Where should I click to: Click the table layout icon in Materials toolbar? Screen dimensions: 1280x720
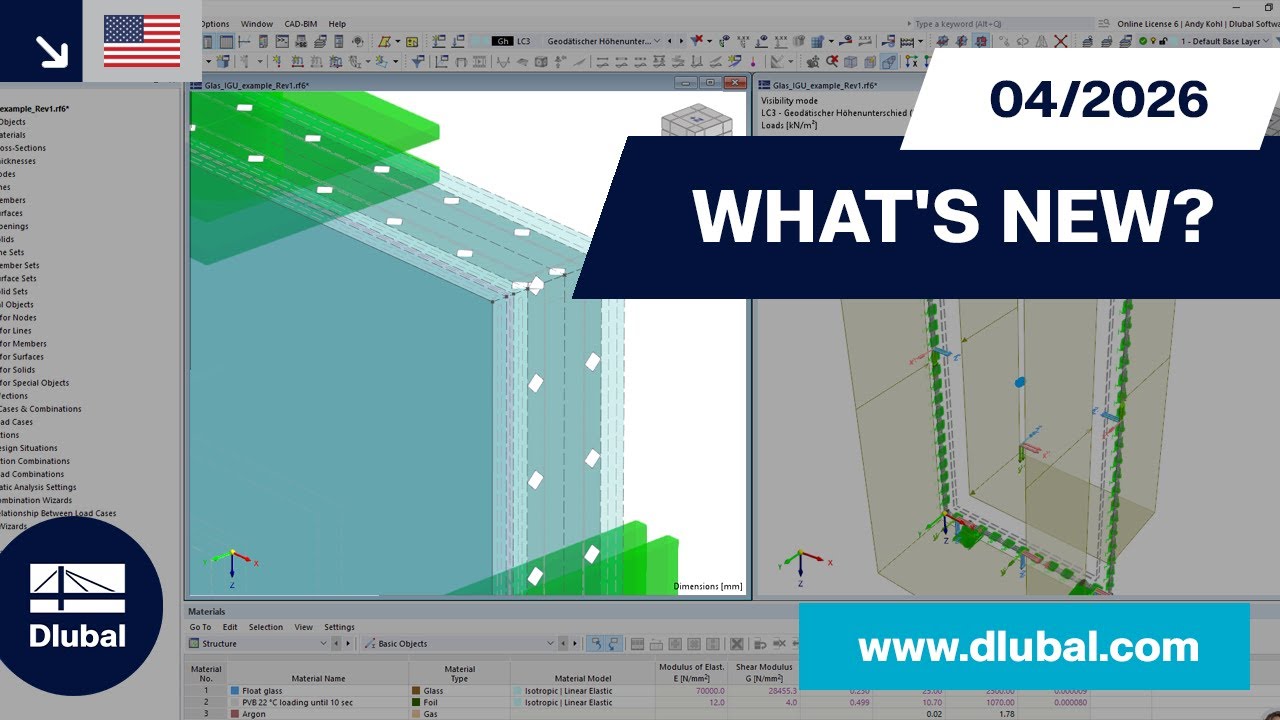pyautogui.click(x=637, y=644)
